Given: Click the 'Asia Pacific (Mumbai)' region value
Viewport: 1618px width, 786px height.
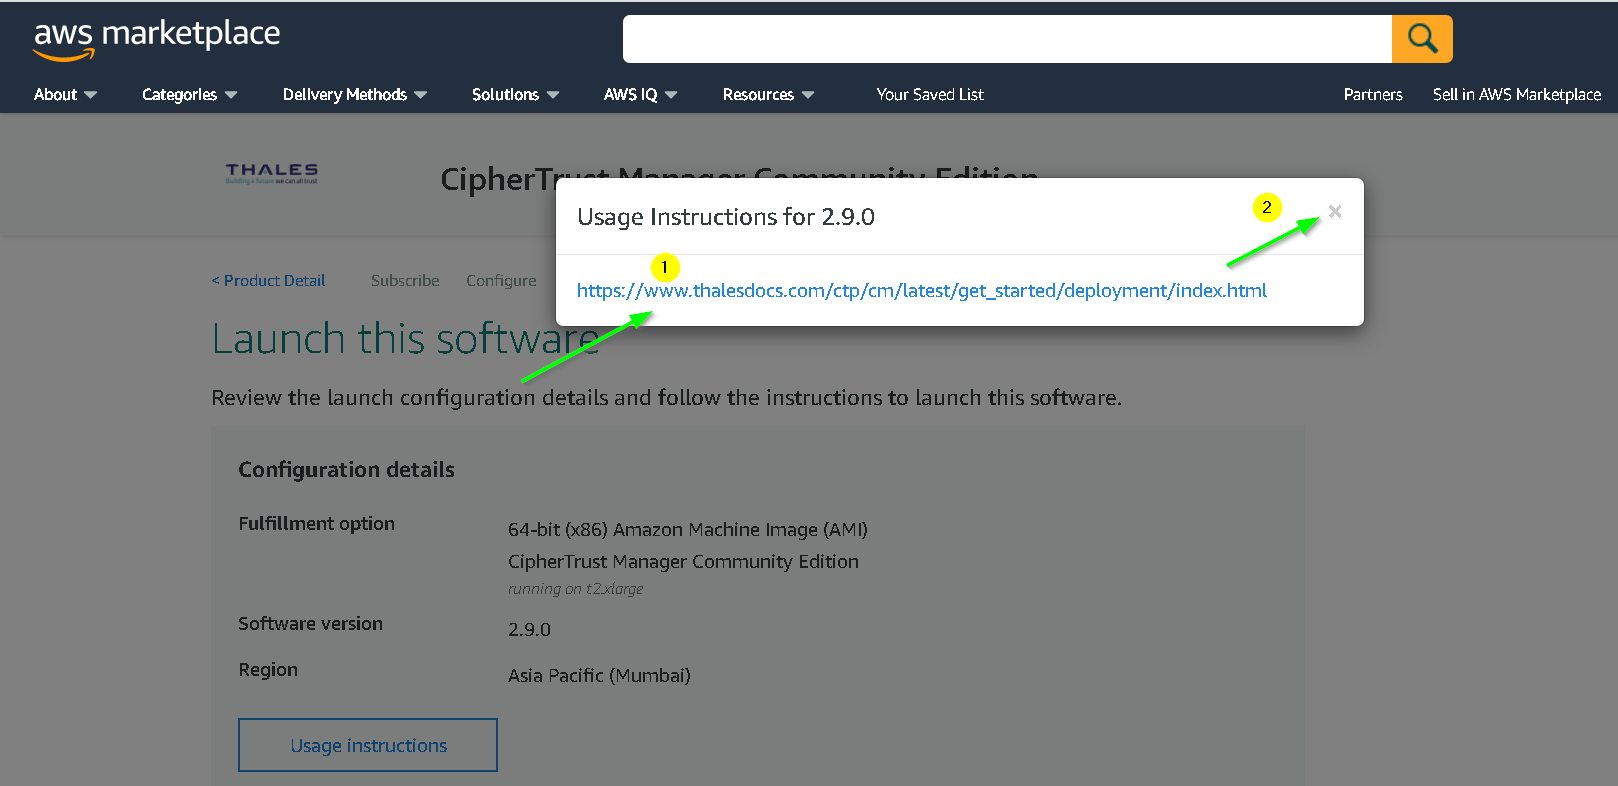Looking at the screenshot, I should (599, 676).
